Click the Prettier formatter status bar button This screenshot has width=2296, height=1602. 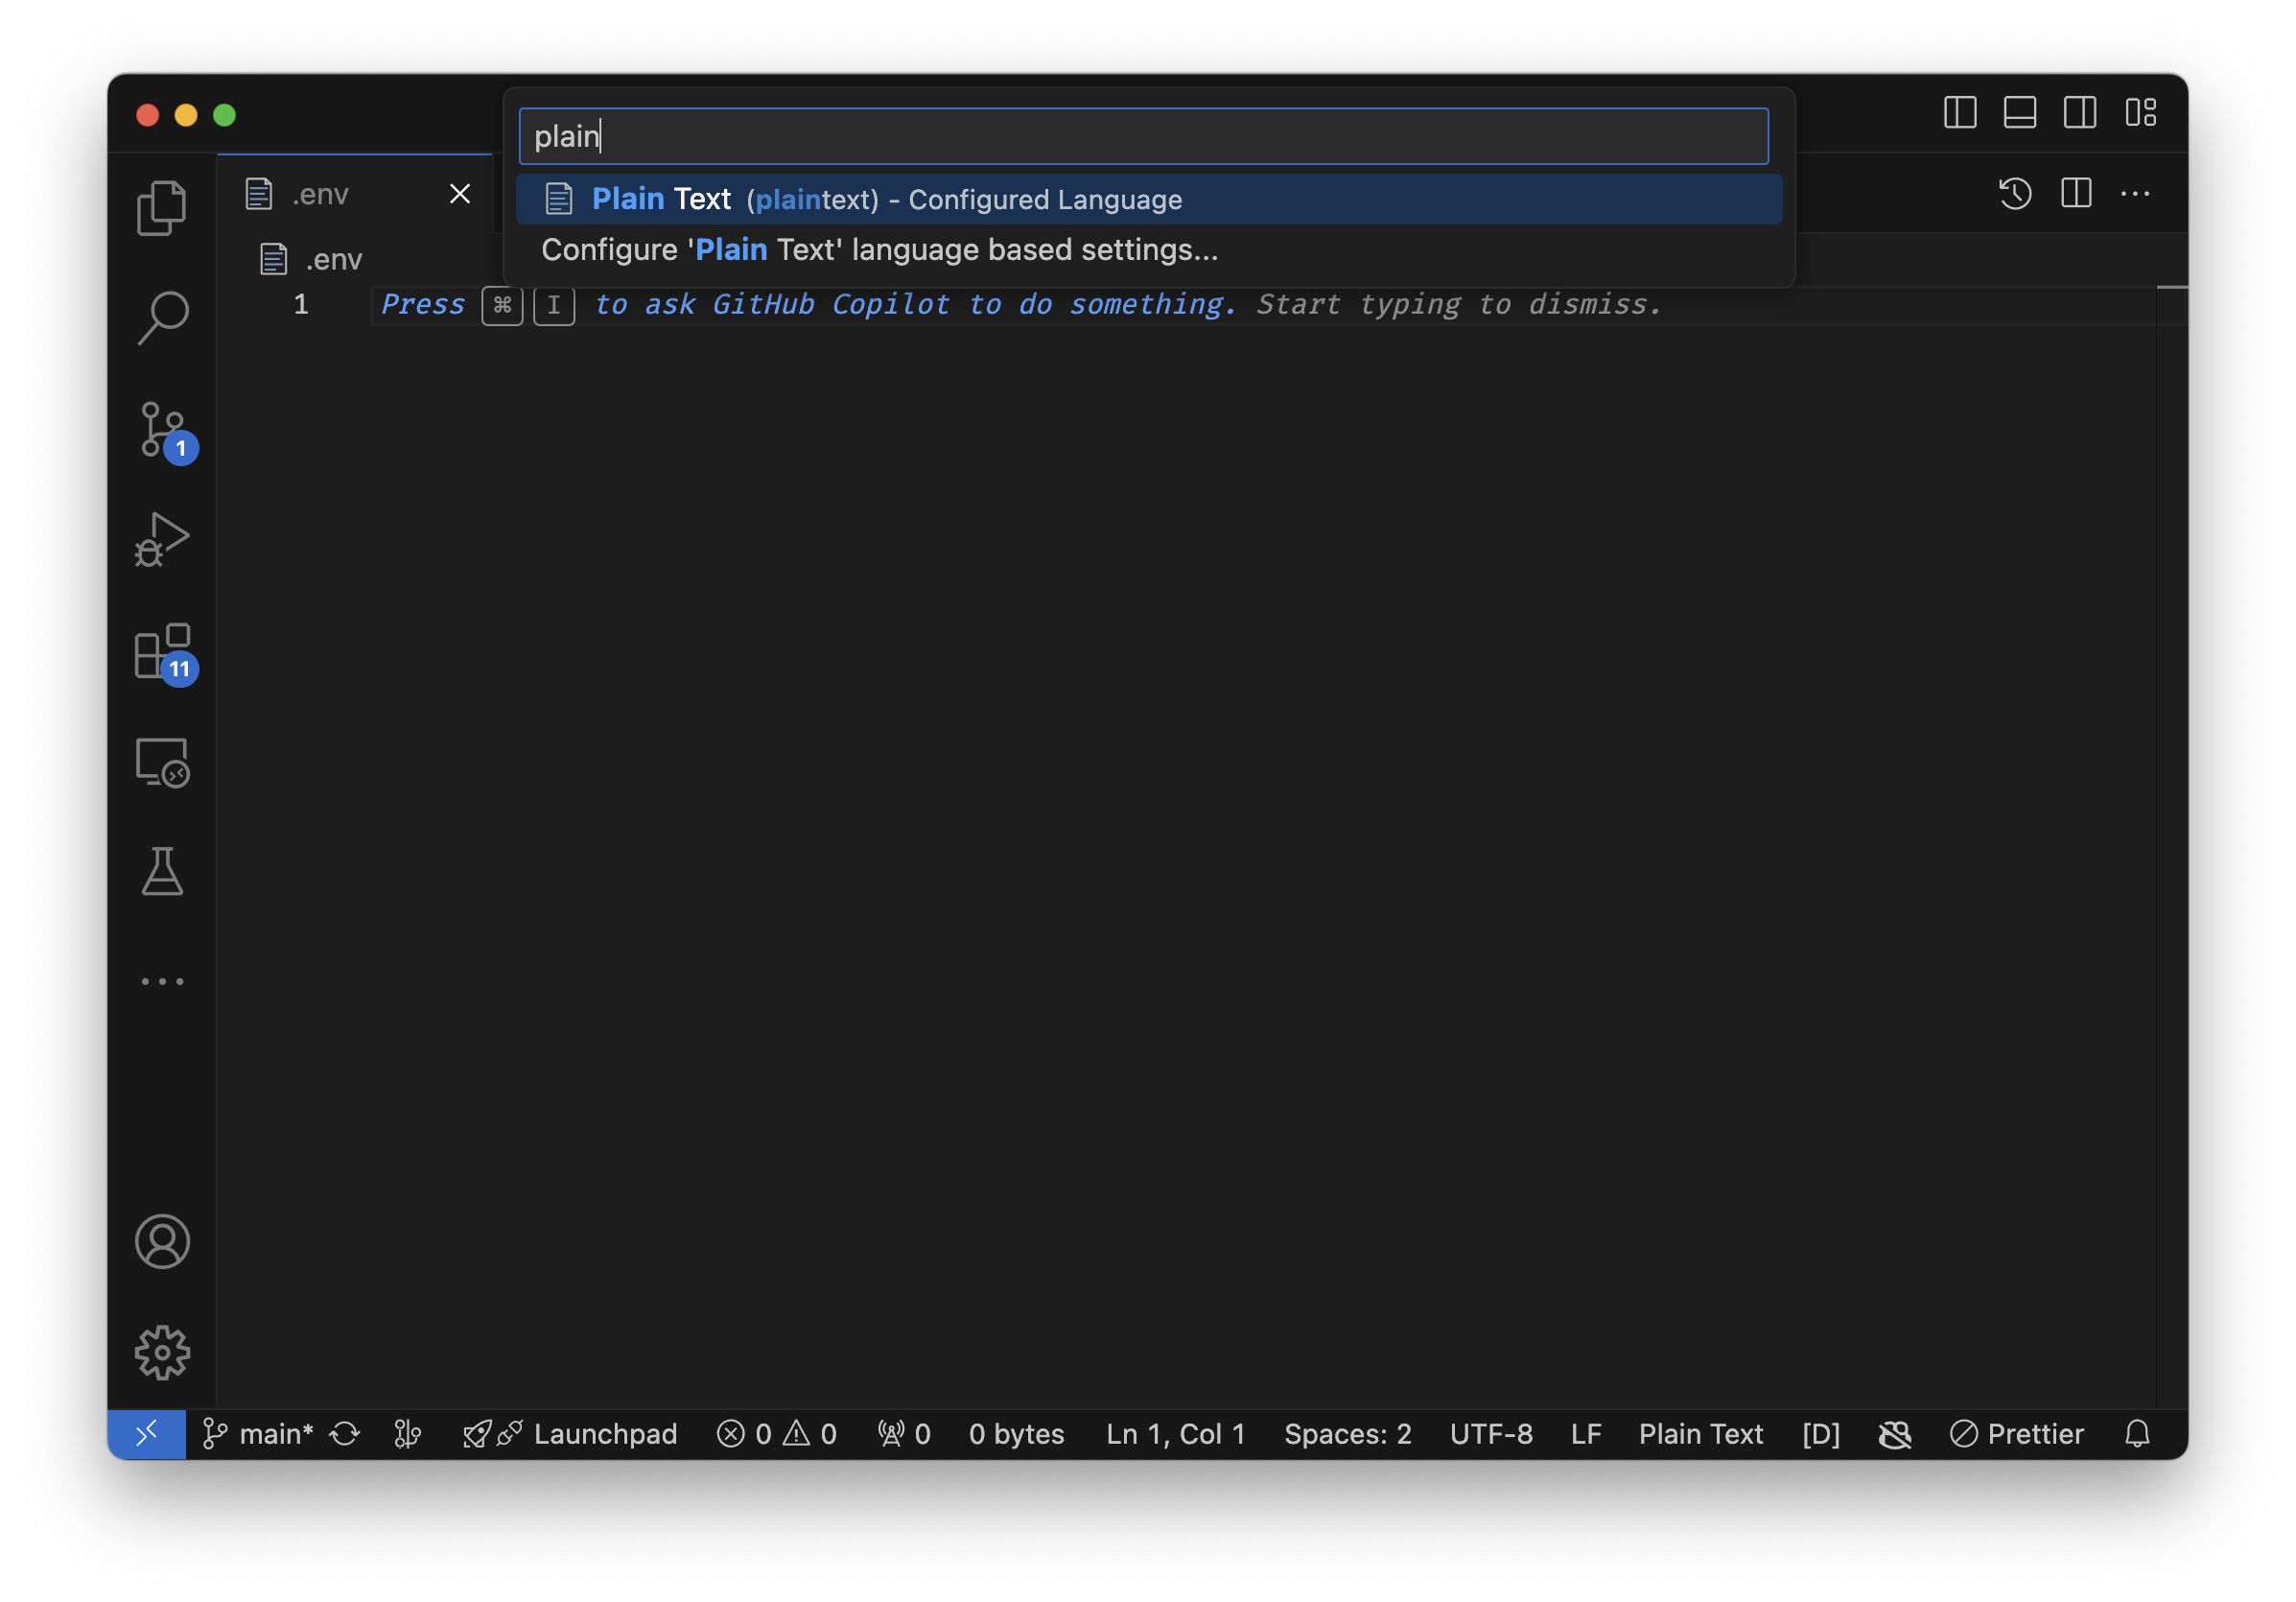pos(2015,1433)
